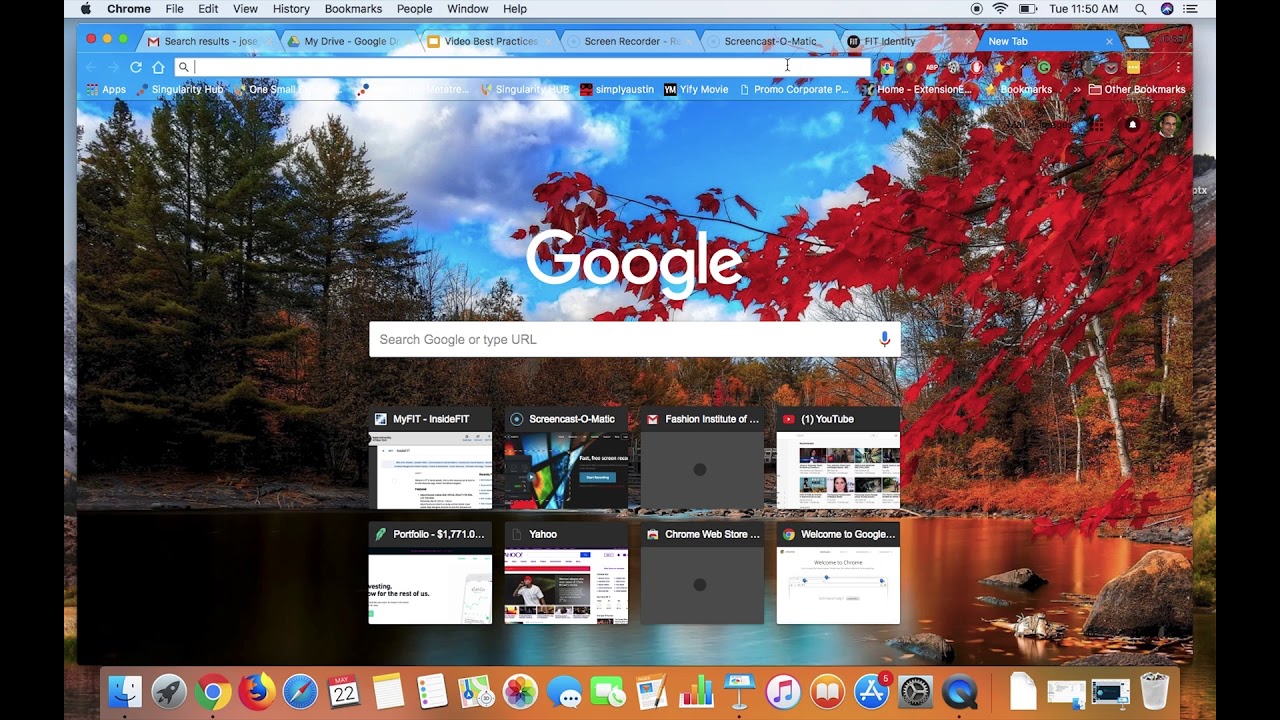This screenshot has width=1280, height=720.
Task: Open the film reel extension icon
Action: (953, 67)
